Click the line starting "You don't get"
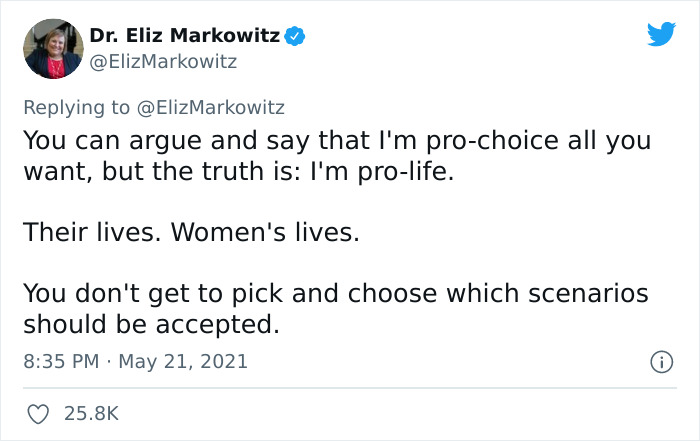Screen dimensions: 700x441 point(336,294)
